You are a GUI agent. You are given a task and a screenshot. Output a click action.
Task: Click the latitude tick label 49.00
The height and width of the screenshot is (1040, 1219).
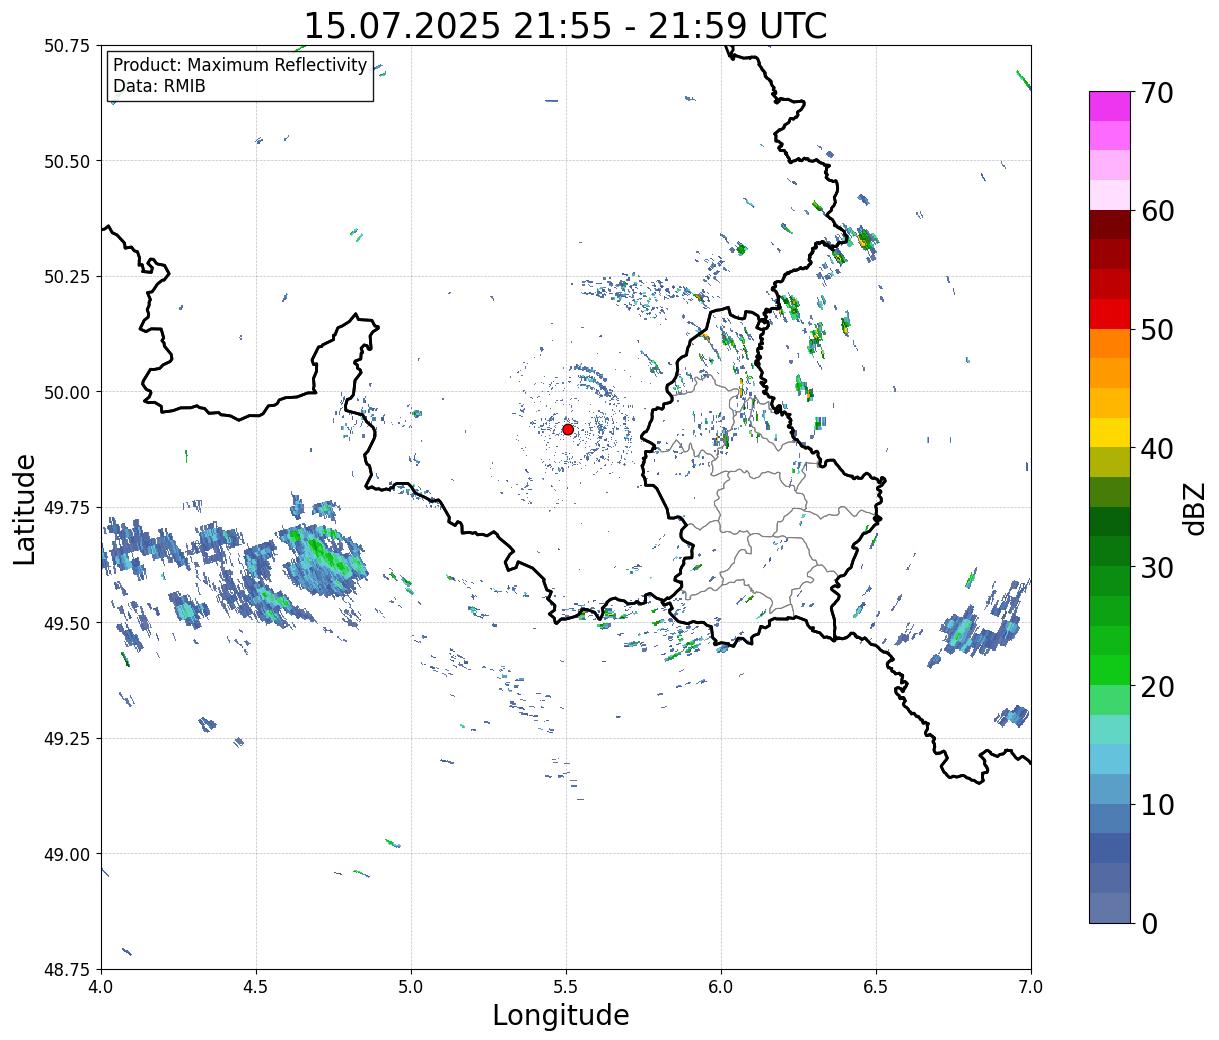[x=67, y=854]
